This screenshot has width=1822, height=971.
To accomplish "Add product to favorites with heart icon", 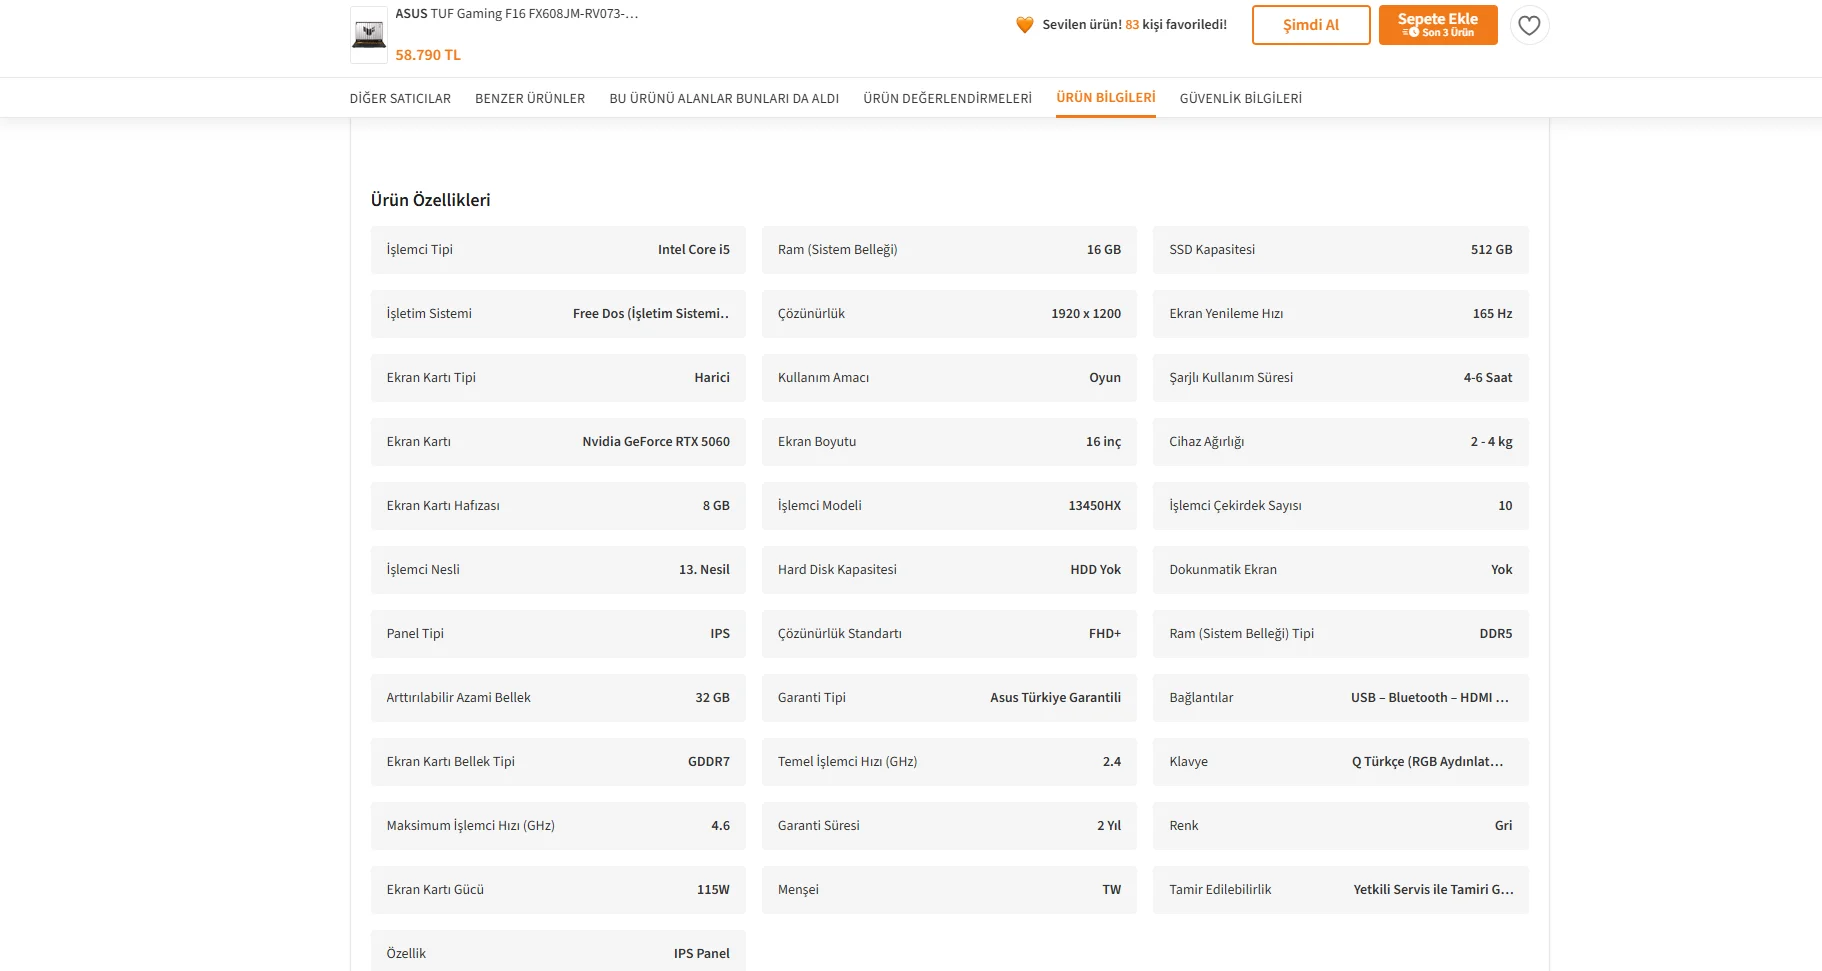I will point(1529,25).
